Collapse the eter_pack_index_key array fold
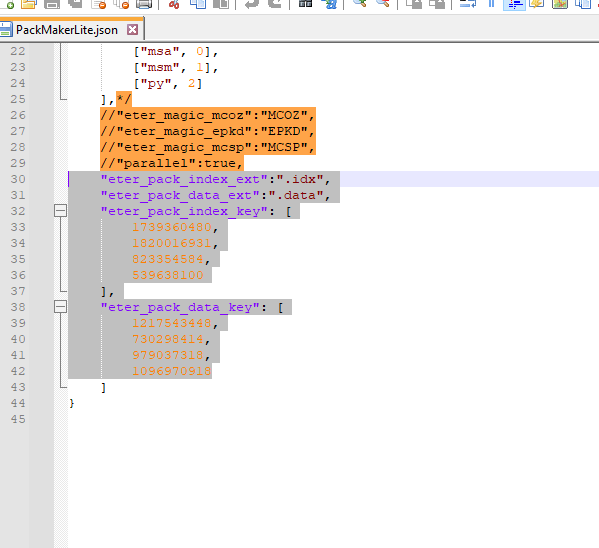The width and height of the screenshot is (599, 548). point(60,211)
